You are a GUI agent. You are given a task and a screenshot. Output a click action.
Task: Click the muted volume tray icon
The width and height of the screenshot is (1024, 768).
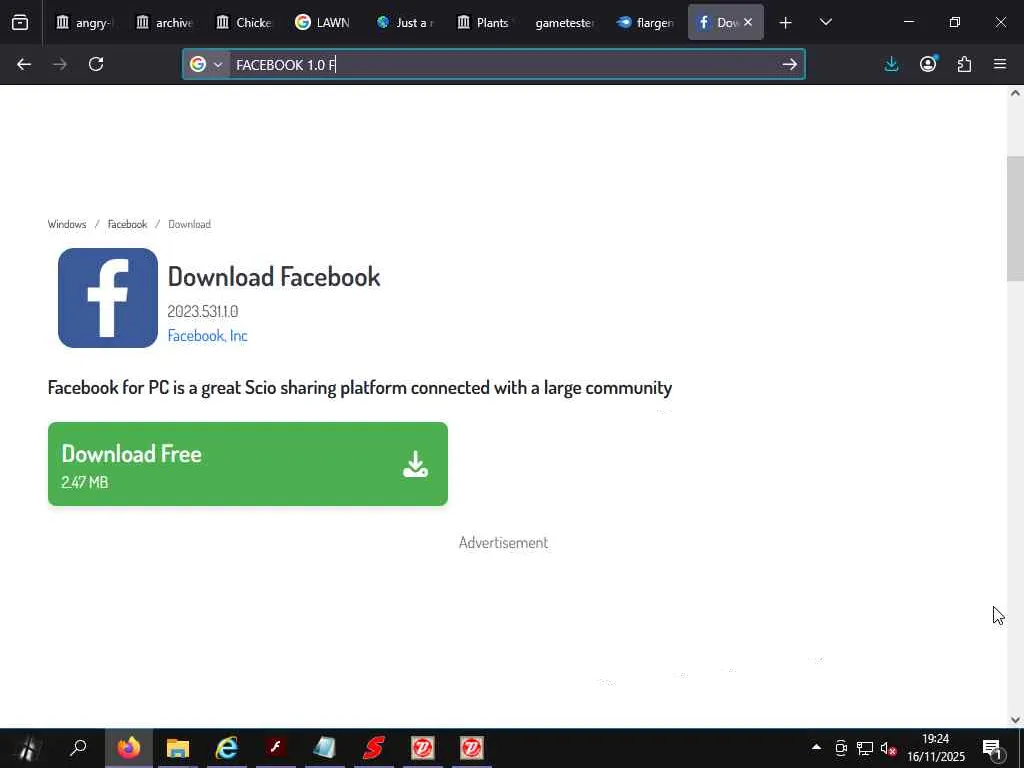pyautogui.click(x=888, y=748)
